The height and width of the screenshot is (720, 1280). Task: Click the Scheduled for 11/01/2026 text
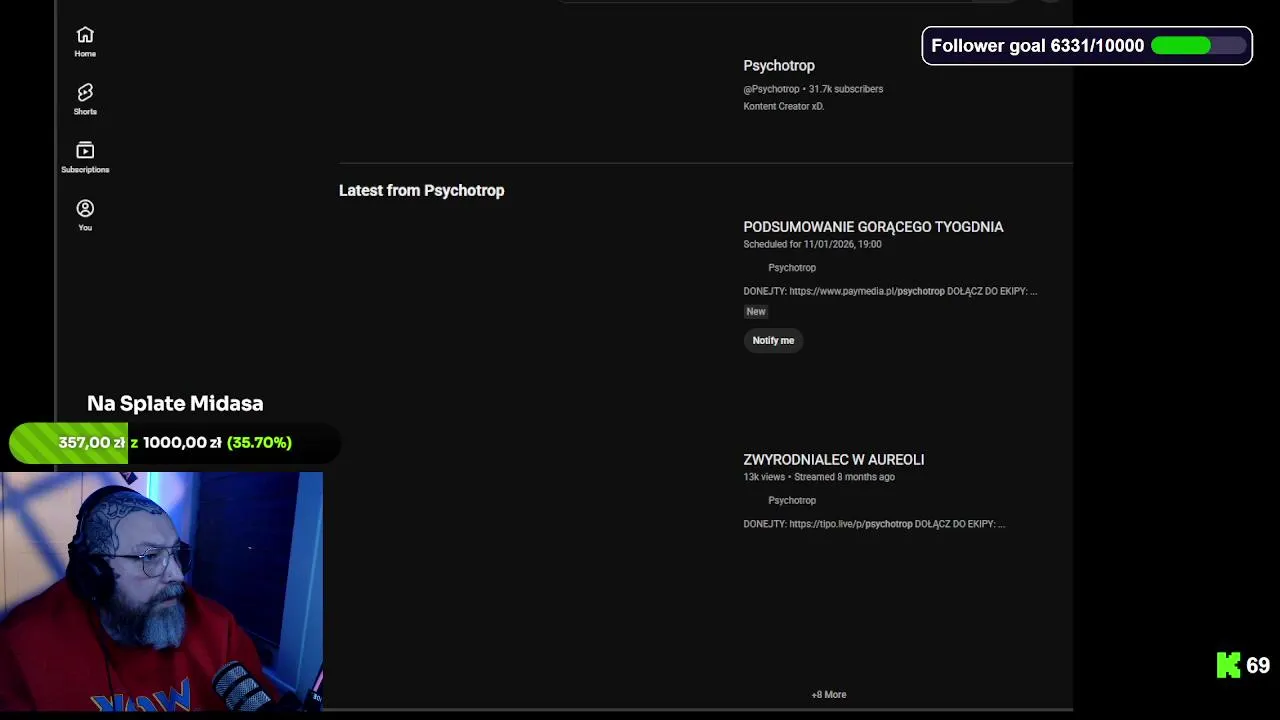point(812,244)
